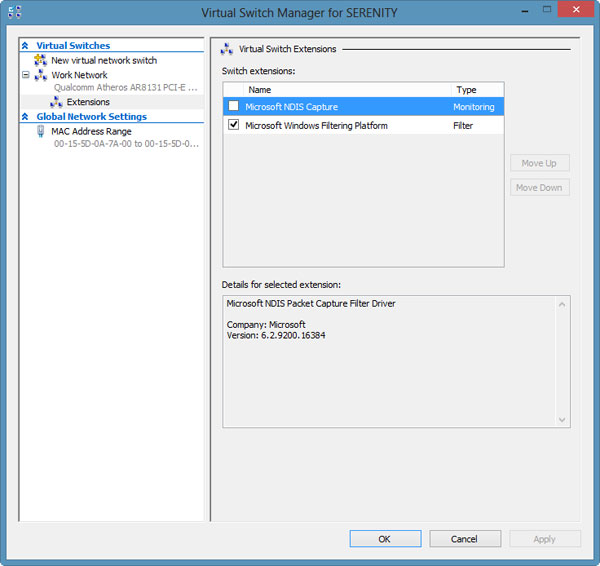Image resolution: width=600 pixels, height=566 pixels.
Task: Click the title bar app icon
Action: coord(15,14)
